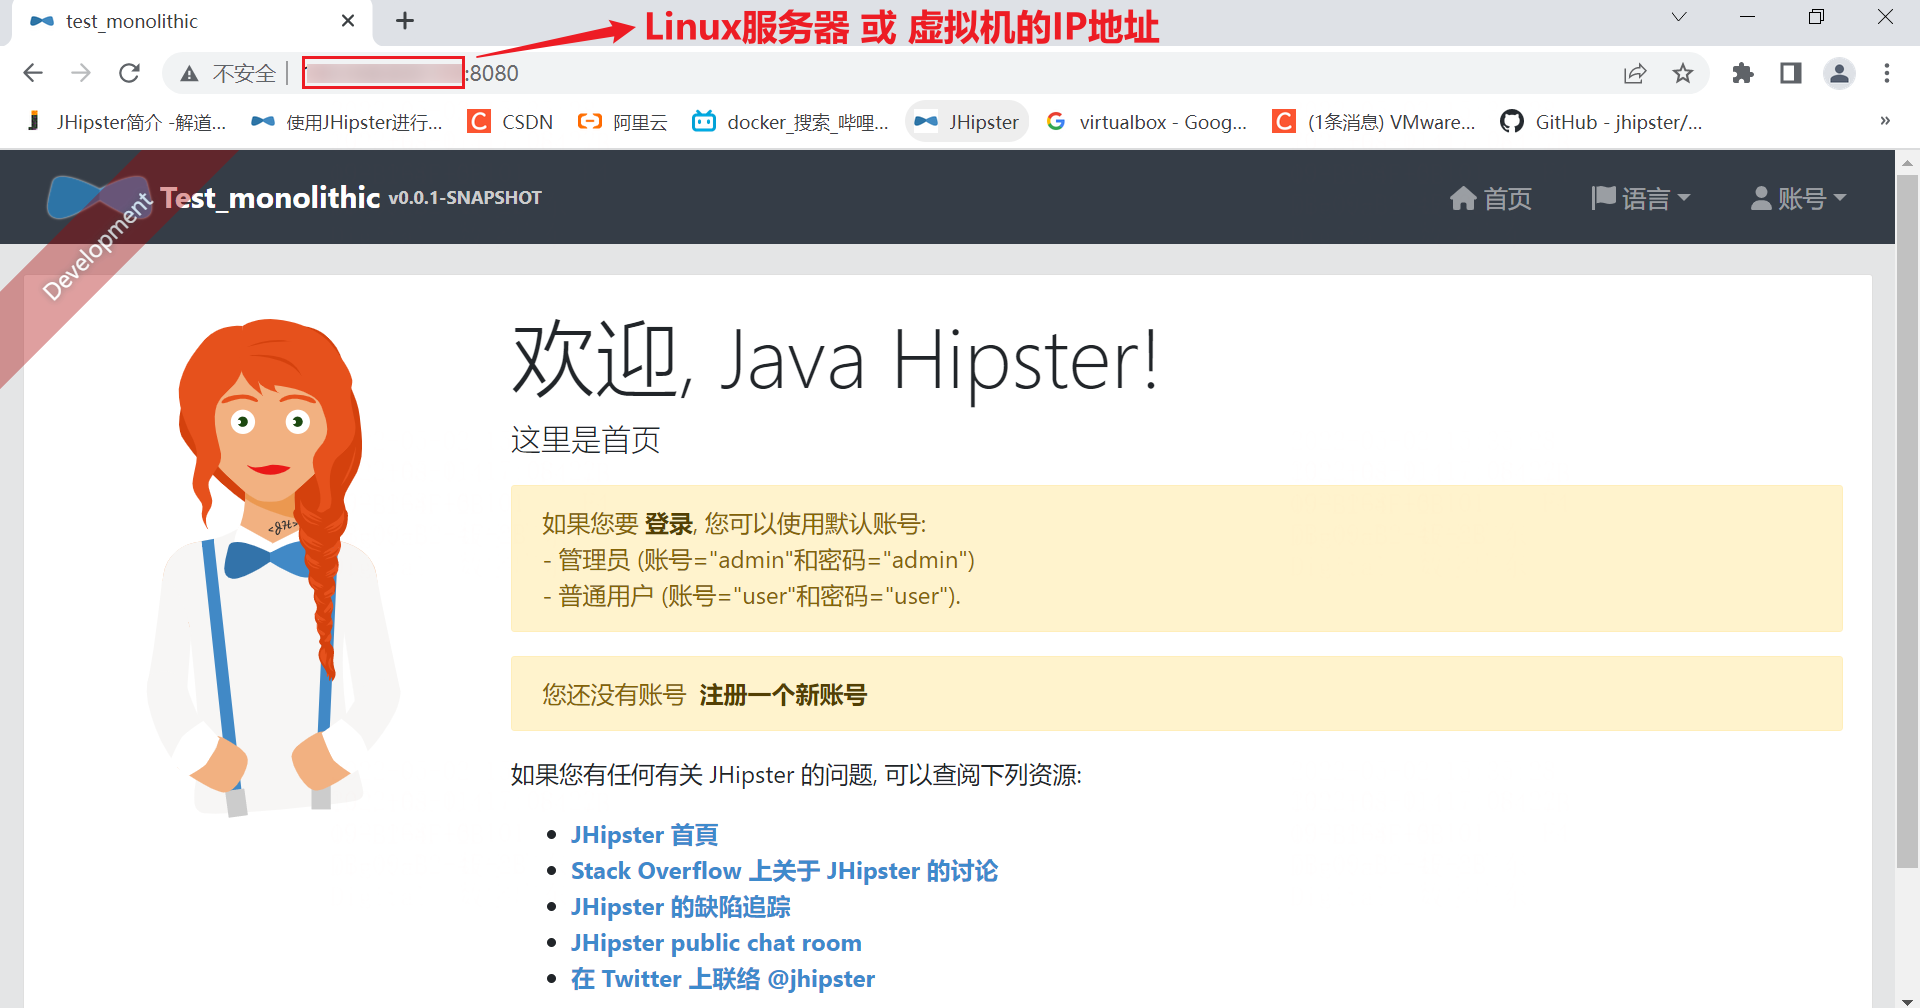
Task: Open the docker_搜索 bilibili bookmark
Action: pyautogui.click(x=790, y=122)
